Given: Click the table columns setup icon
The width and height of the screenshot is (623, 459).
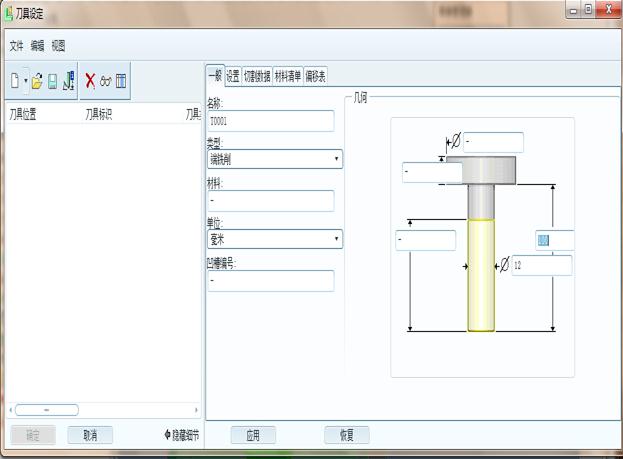Looking at the screenshot, I should pyautogui.click(x=121, y=81).
